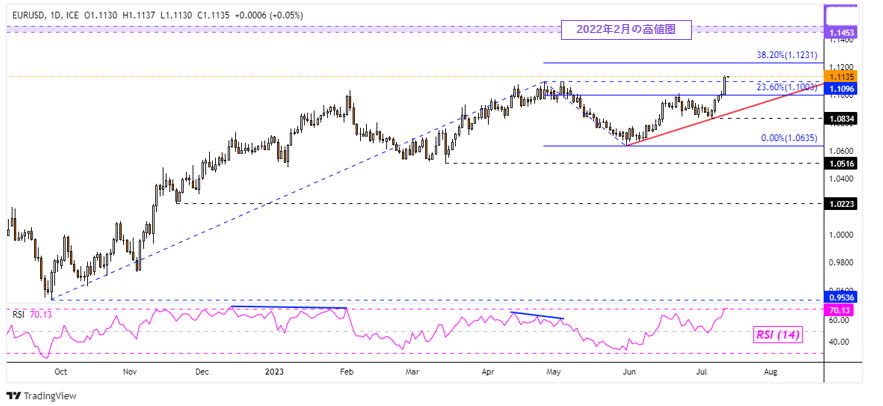Screen dimensions: 883x406
Task: Click the 1.0600 price axis tick
Action: [840, 151]
